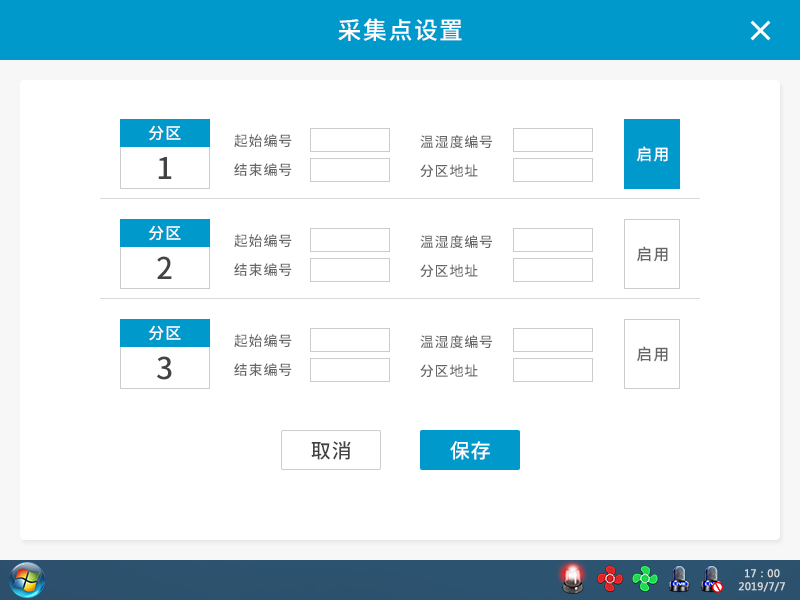This screenshot has height=600, width=800.
Task: Focus 温湿度编号 field of 分区 2
Action: 553,240
